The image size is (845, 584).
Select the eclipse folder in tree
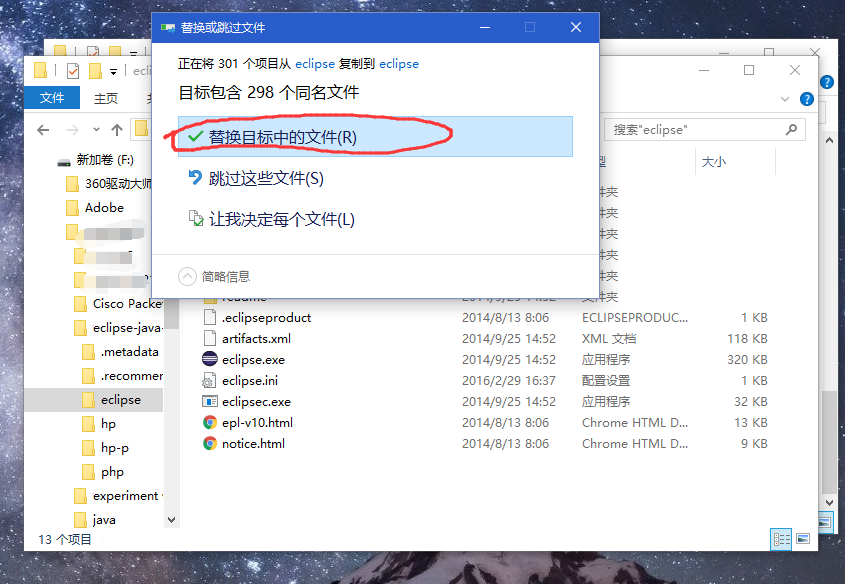(111, 400)
